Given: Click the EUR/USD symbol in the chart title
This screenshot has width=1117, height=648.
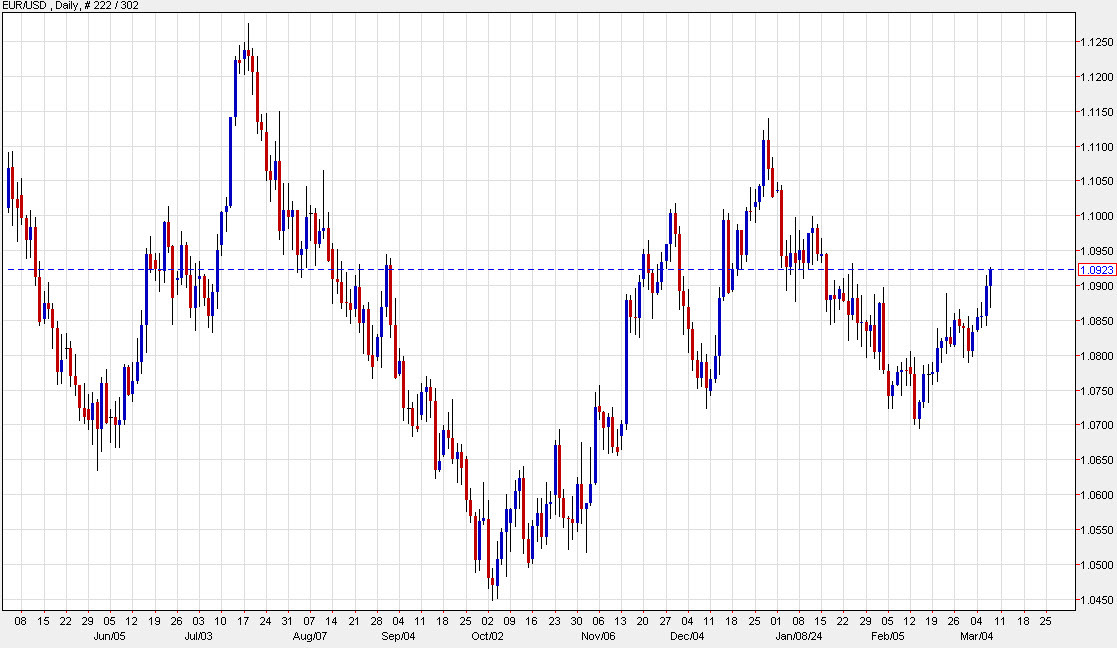Looking at the screenshot, I should pos(22,5).
